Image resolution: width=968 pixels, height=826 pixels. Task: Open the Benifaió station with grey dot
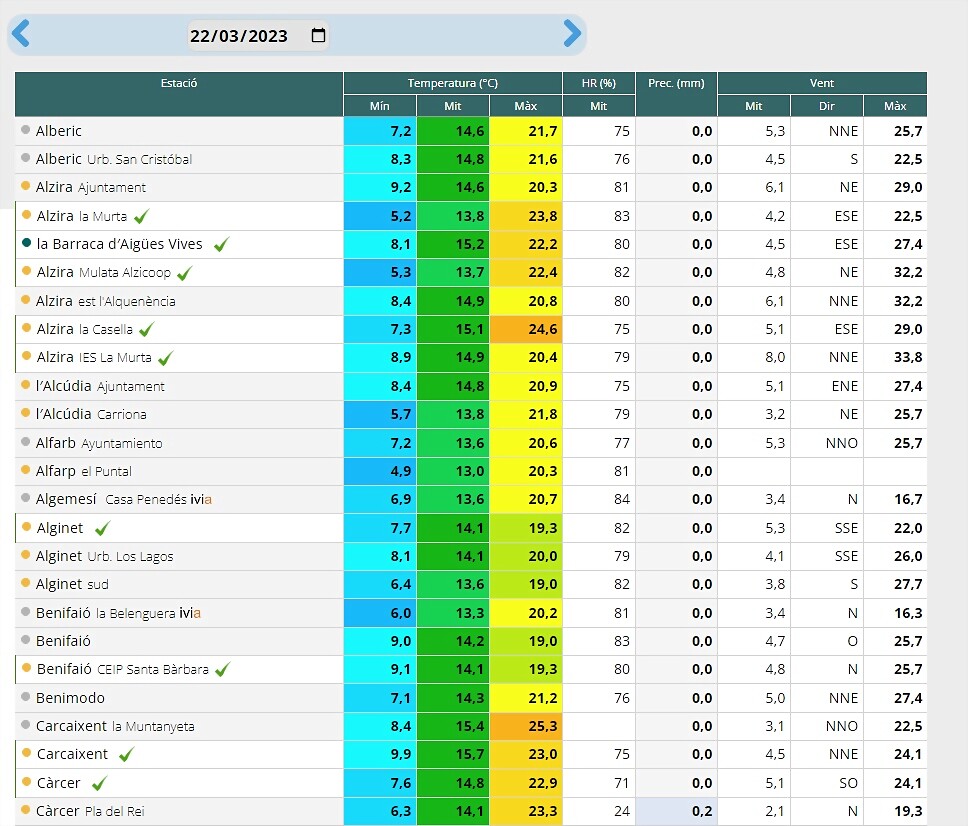point(63,641)
